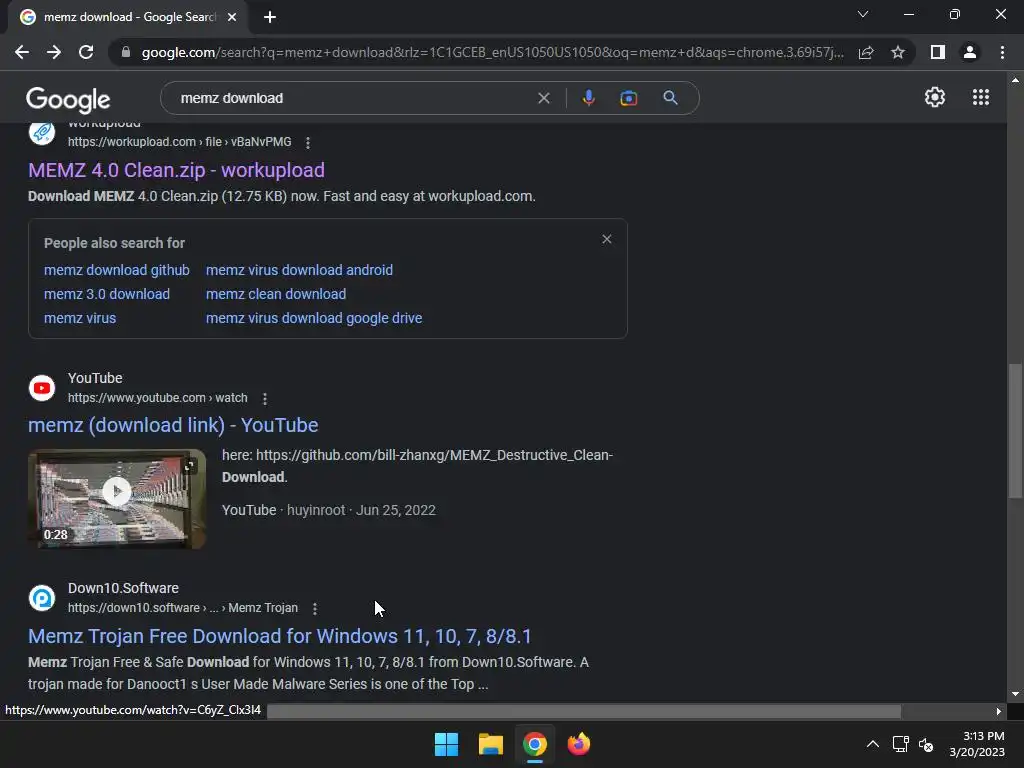
Task: Select the YouTube · huyinroot source text
Action: [283, 510]
